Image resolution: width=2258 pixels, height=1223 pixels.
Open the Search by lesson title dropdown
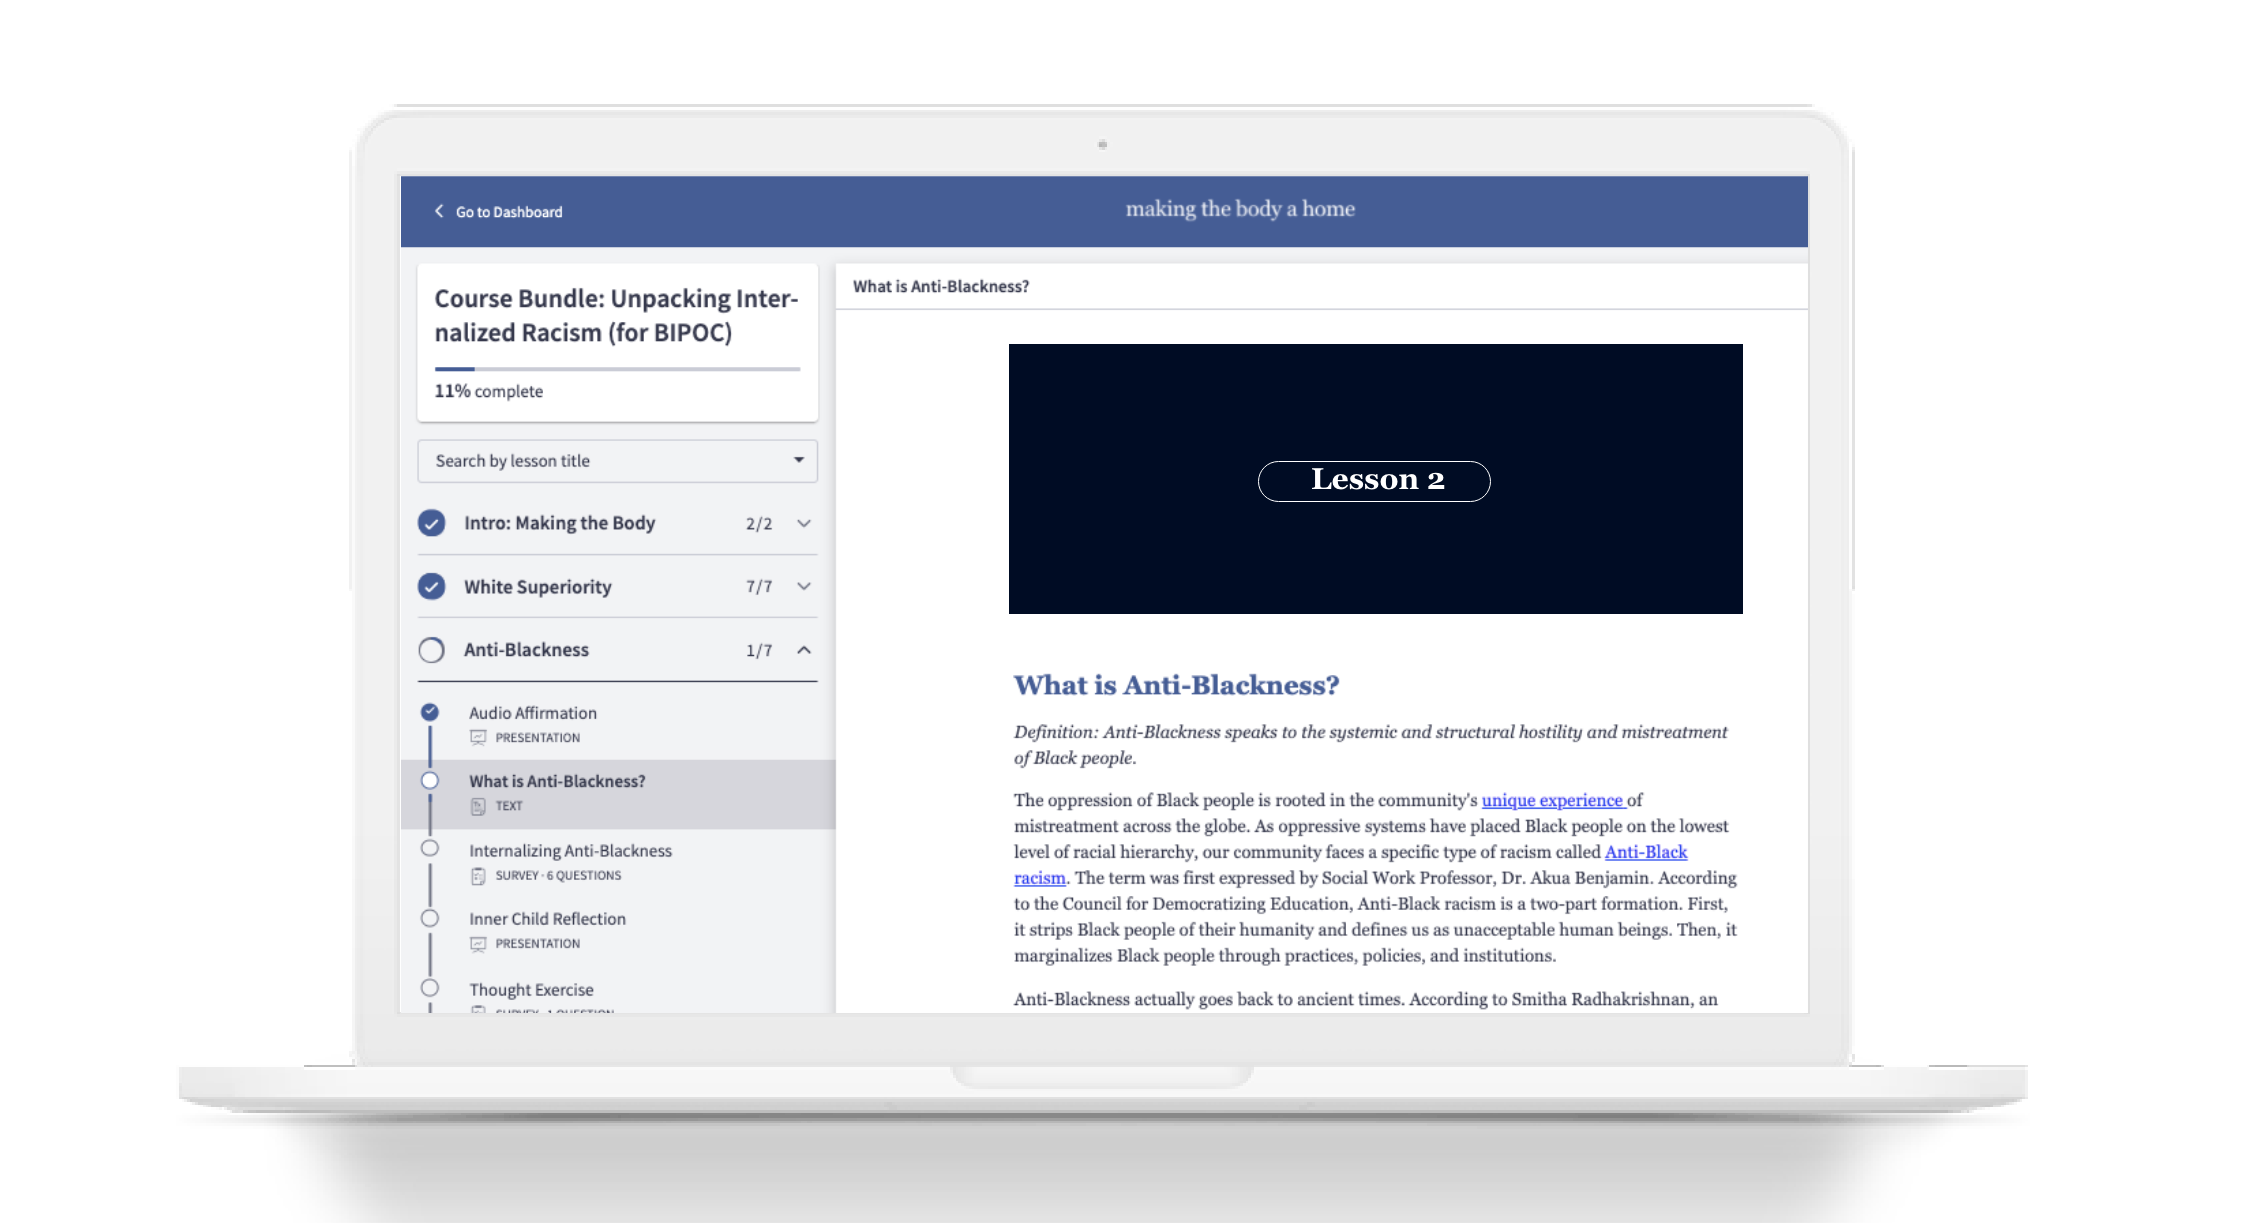[x=617, y=461]
